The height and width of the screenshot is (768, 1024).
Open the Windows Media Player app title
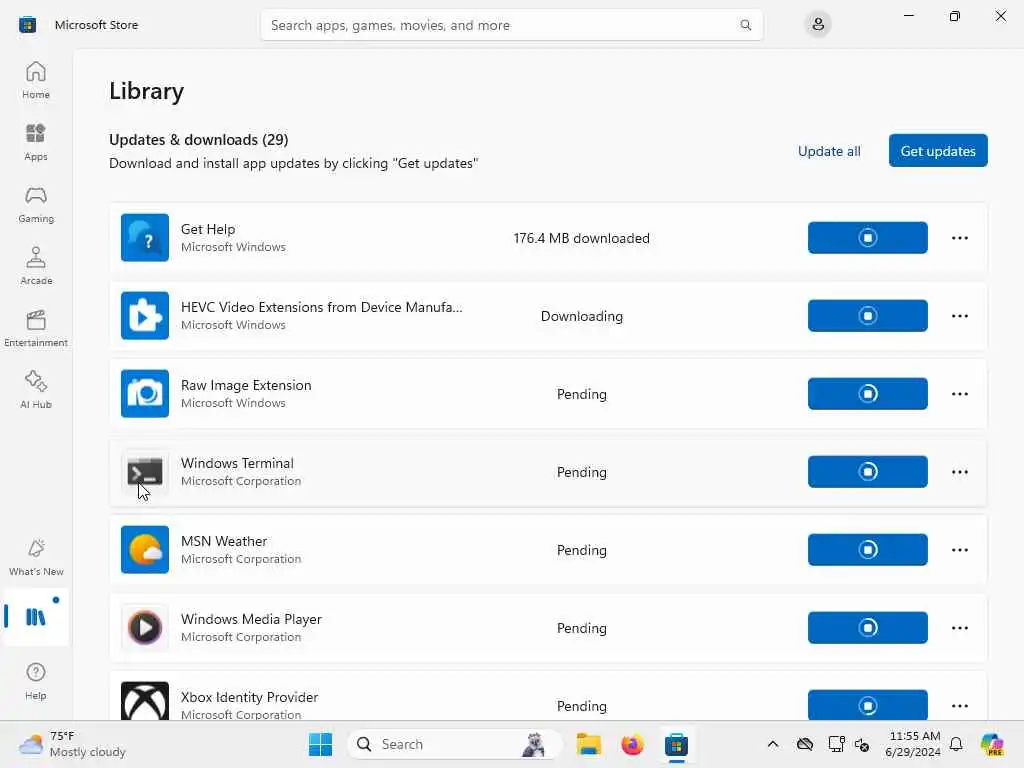tap(251, 619)
